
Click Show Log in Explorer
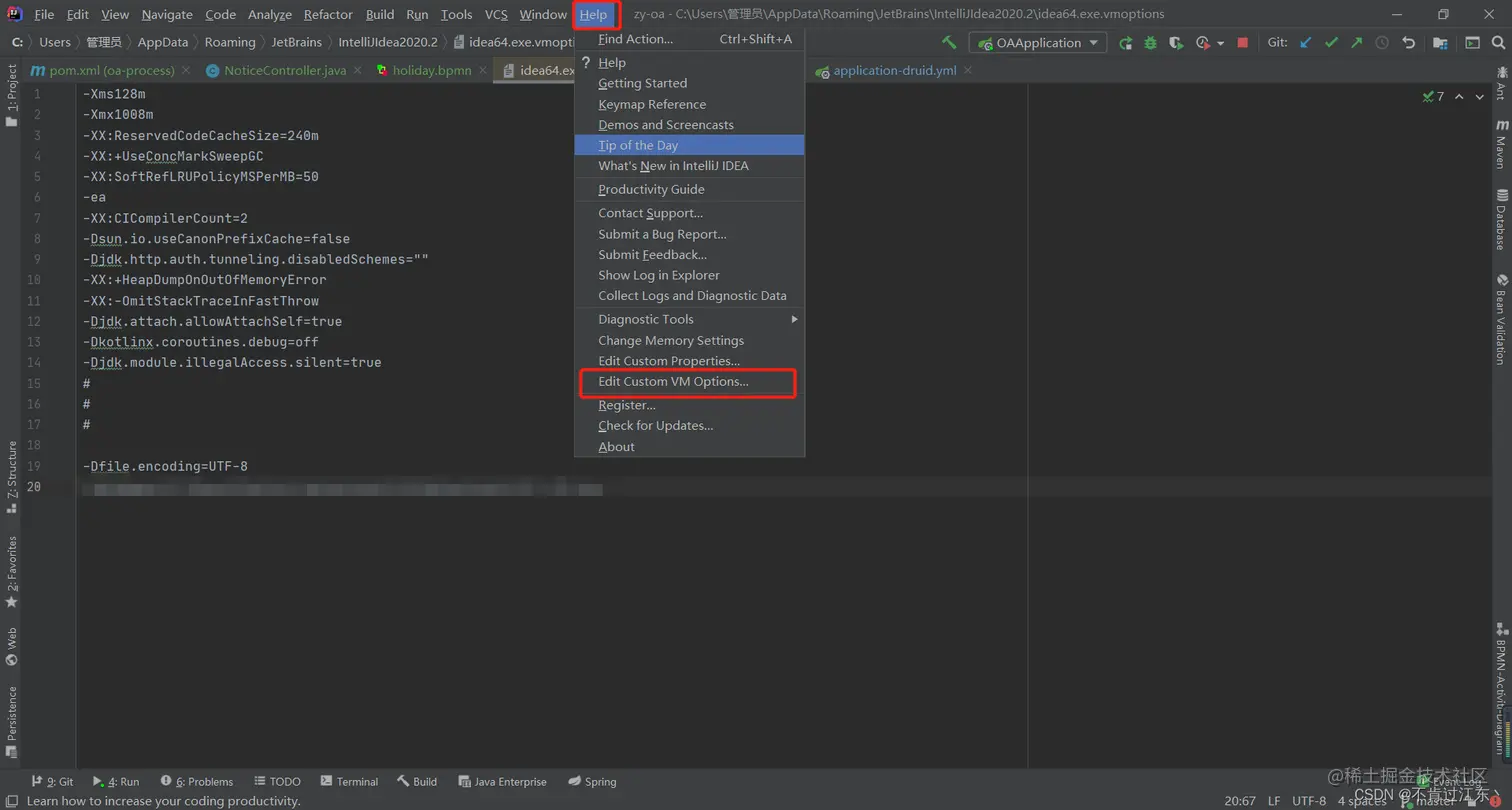[689, 275]
